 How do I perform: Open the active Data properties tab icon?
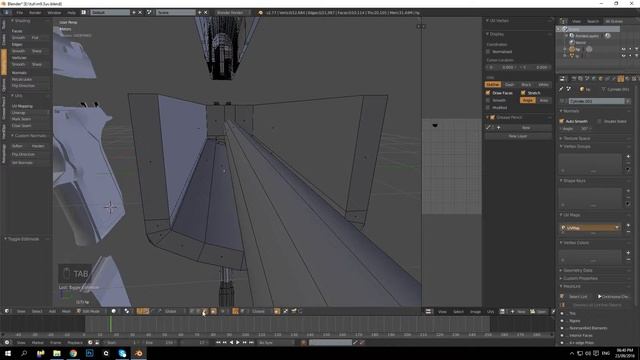[x=620, y=79]
